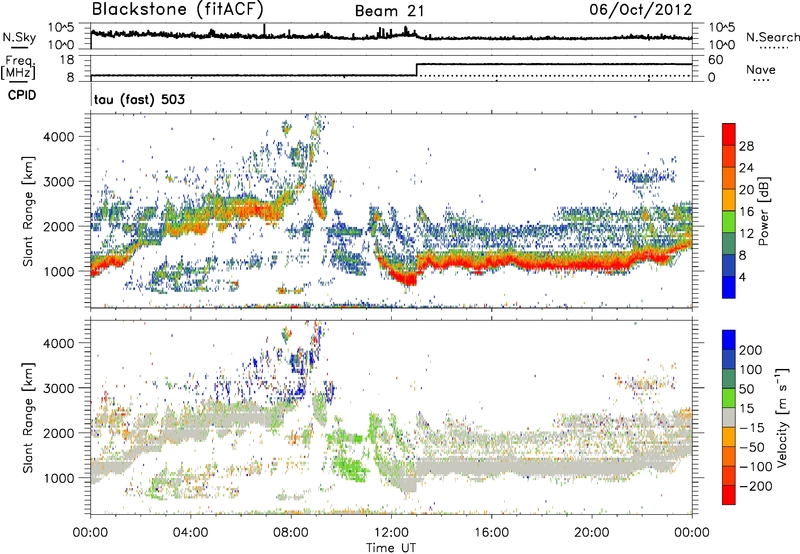Click the "4" value on power colorbar
This screenshot has width=800, height=554.
[x=743, y=277]
